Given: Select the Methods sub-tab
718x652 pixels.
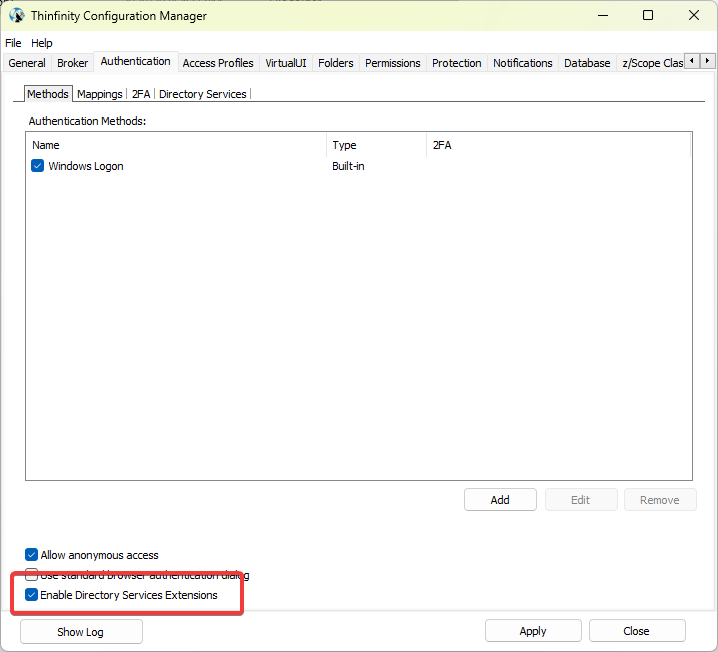Looking at the screenshot, I should click(48, 94).
